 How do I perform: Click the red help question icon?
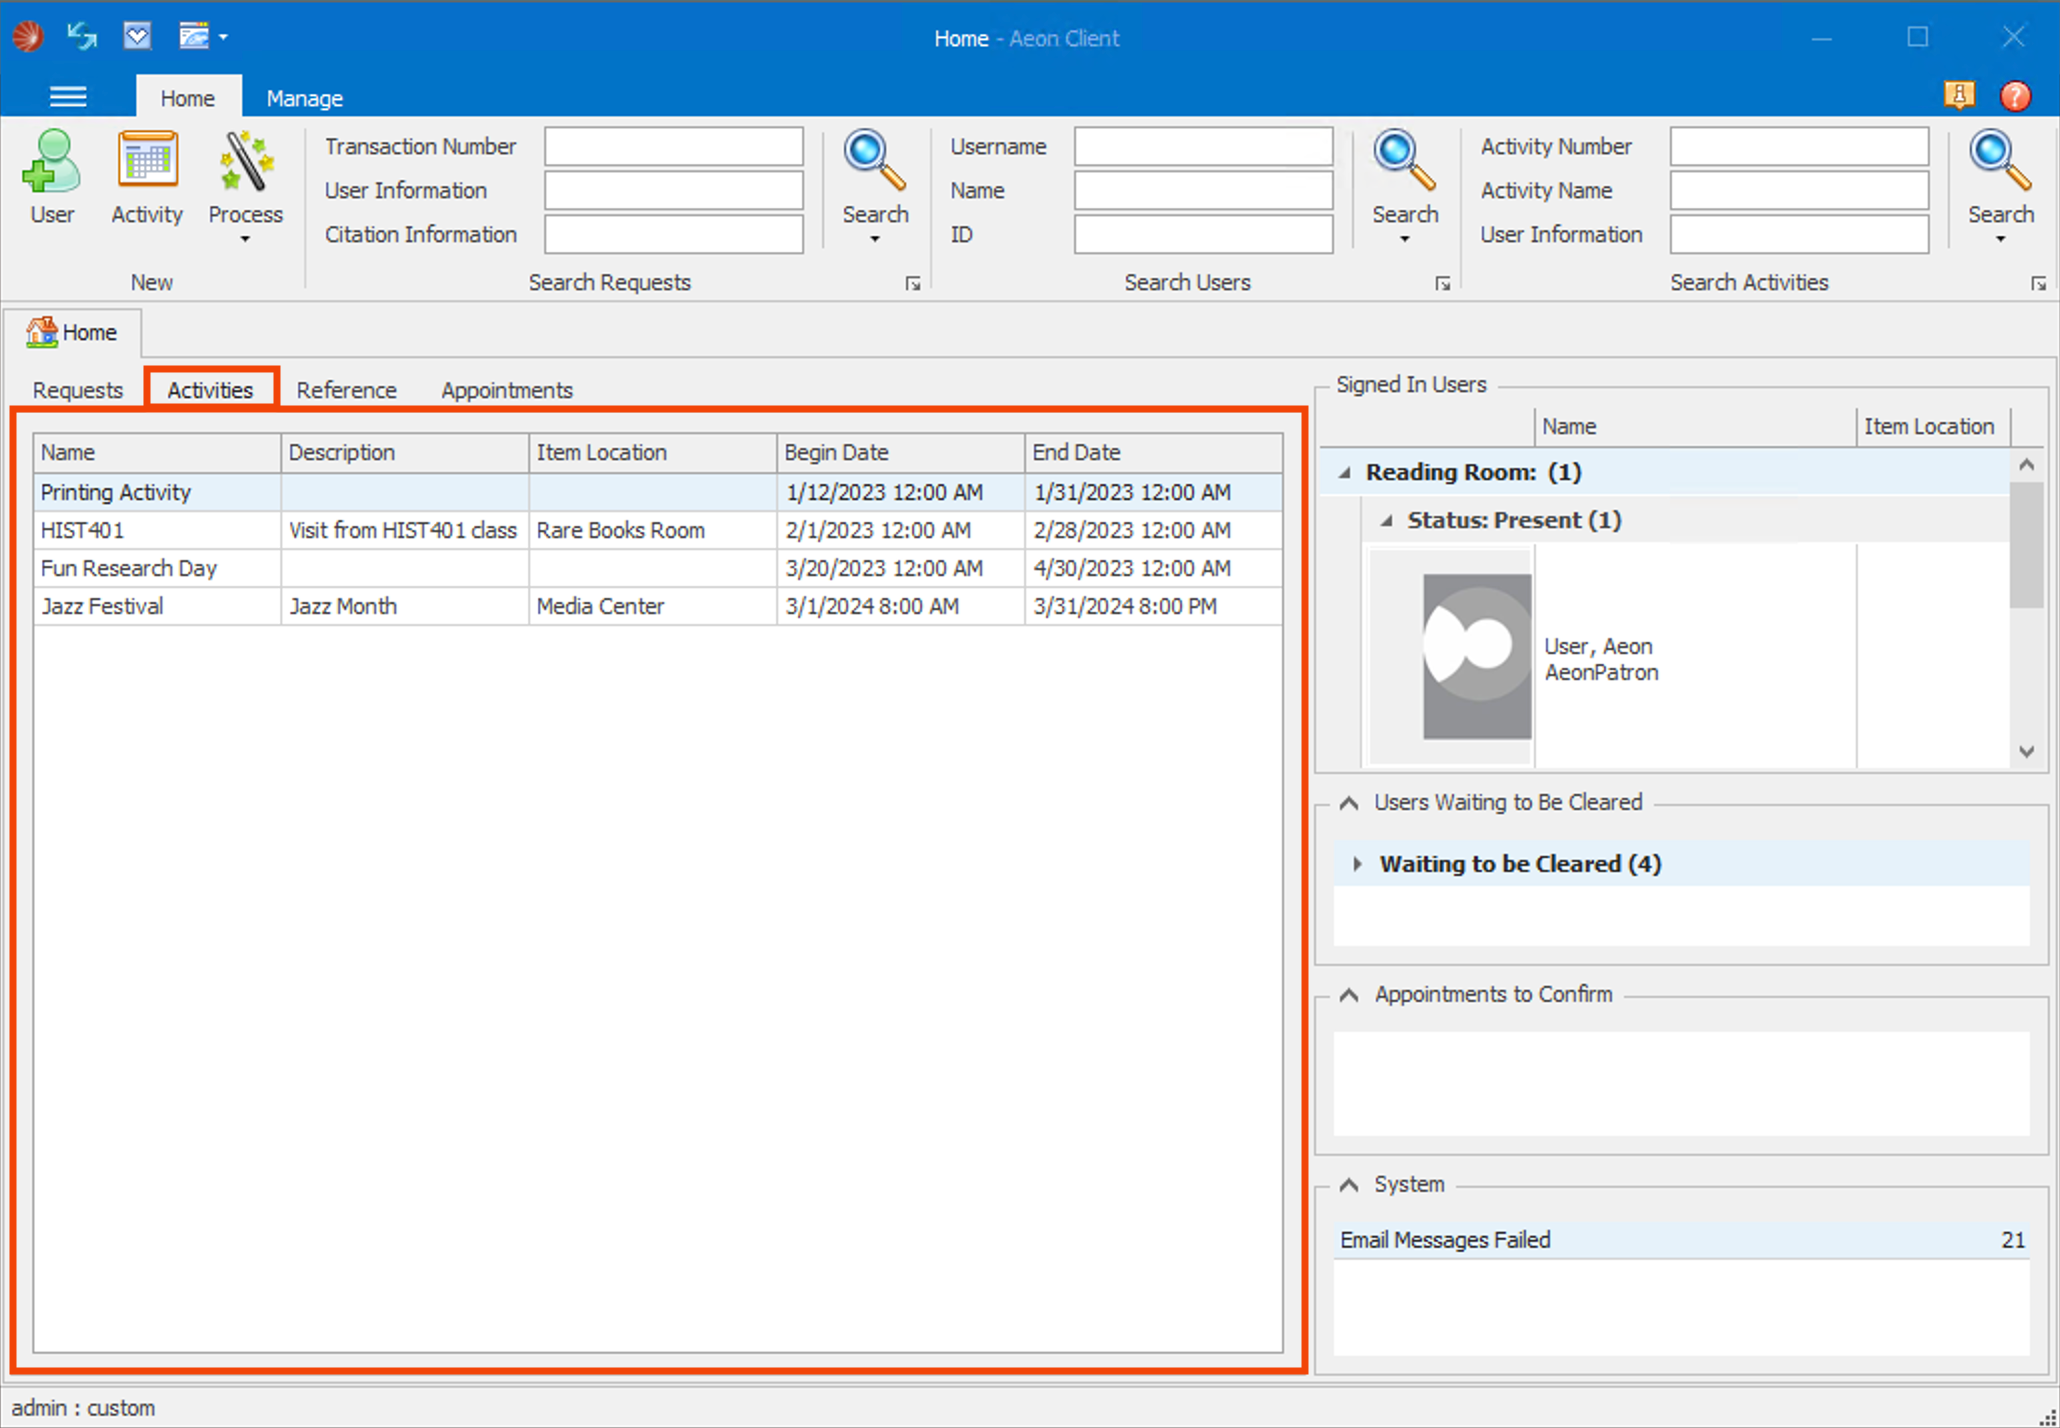2014,96
